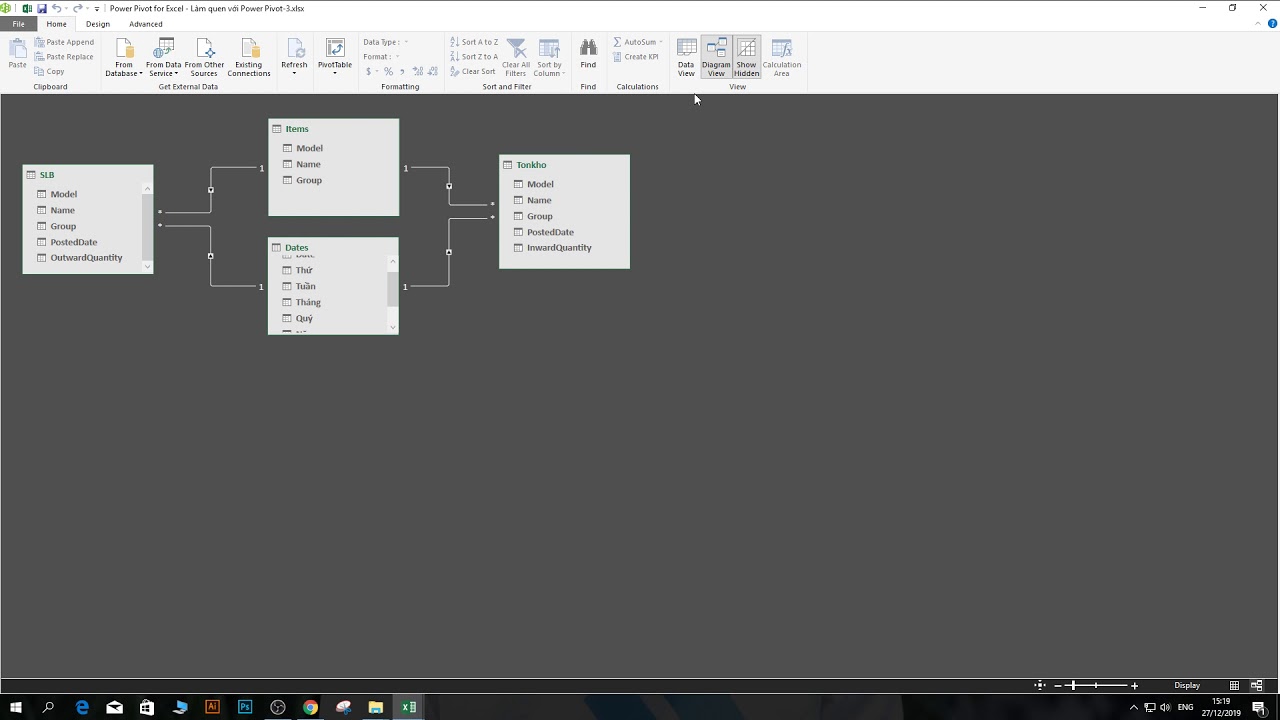This screenshot has width=1280, height=720.
Task: Click Paste Replace in the ribbon
Action: (x=64, y=57)
